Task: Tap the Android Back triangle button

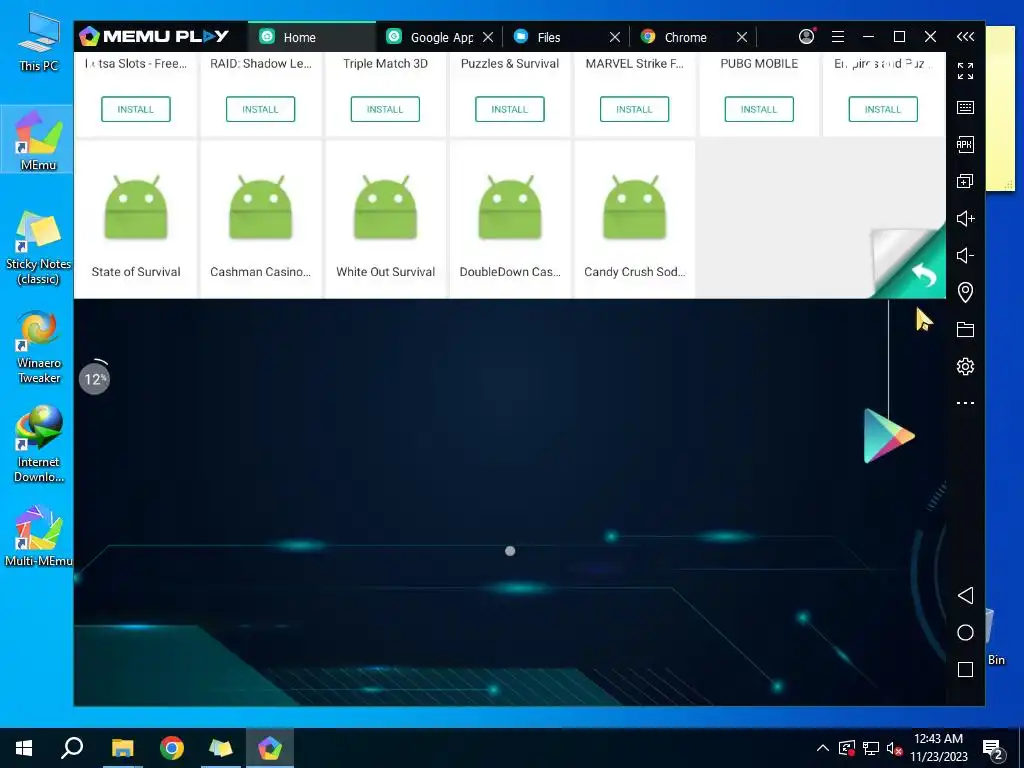Action: coord(965,595)
